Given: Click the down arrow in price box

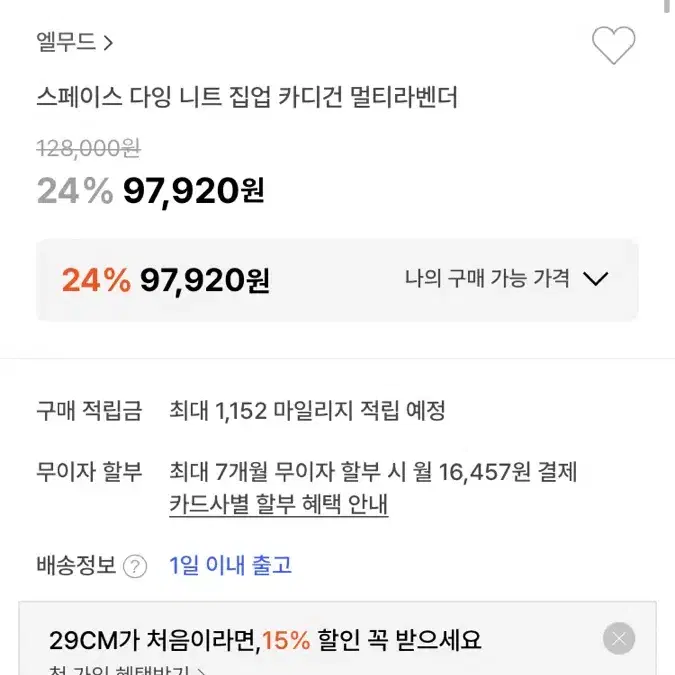Looking at the screenshot, I should click(x=596, y=279).
